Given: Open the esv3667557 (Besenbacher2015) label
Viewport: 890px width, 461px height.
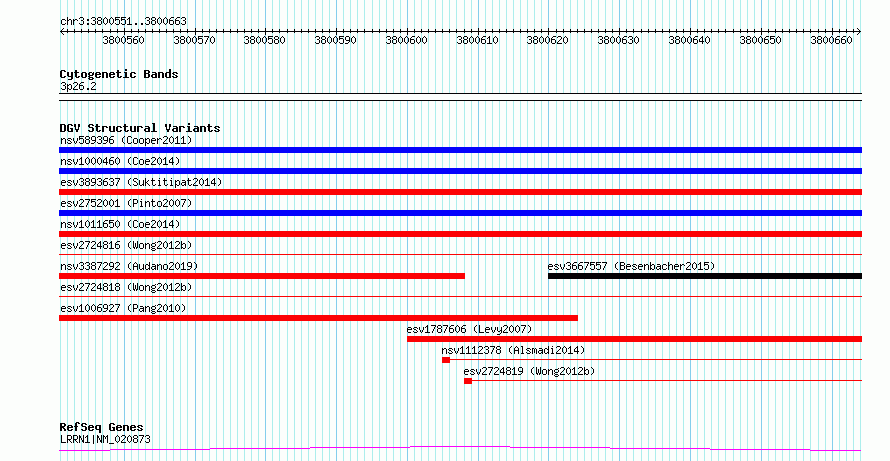Looking at the screenshot, I should (x=631, y=266).
